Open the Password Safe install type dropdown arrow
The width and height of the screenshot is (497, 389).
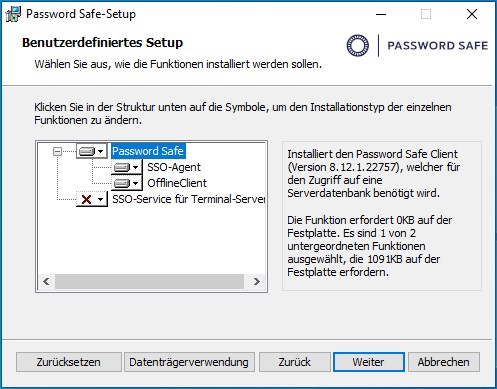tap(101, 152)
